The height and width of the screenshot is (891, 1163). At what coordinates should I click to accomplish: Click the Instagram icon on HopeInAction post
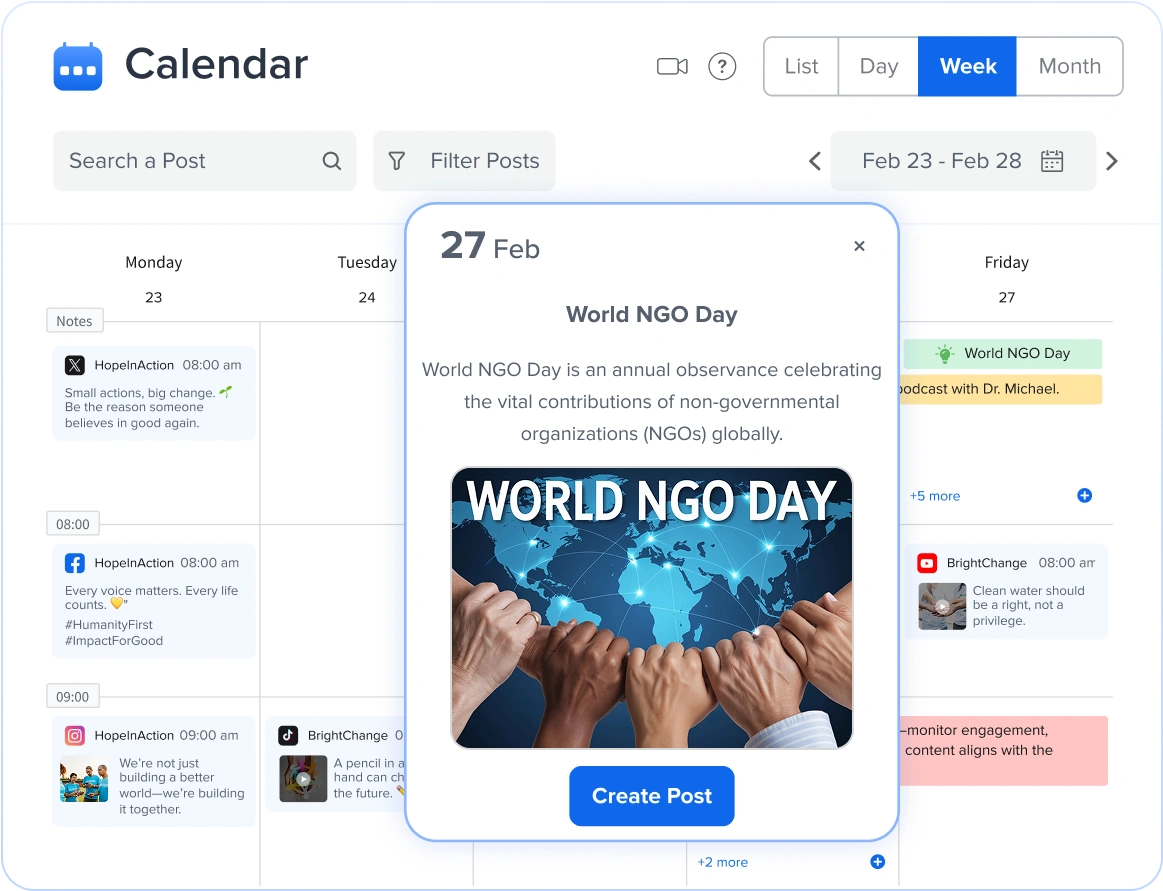(x=75, y=735)
